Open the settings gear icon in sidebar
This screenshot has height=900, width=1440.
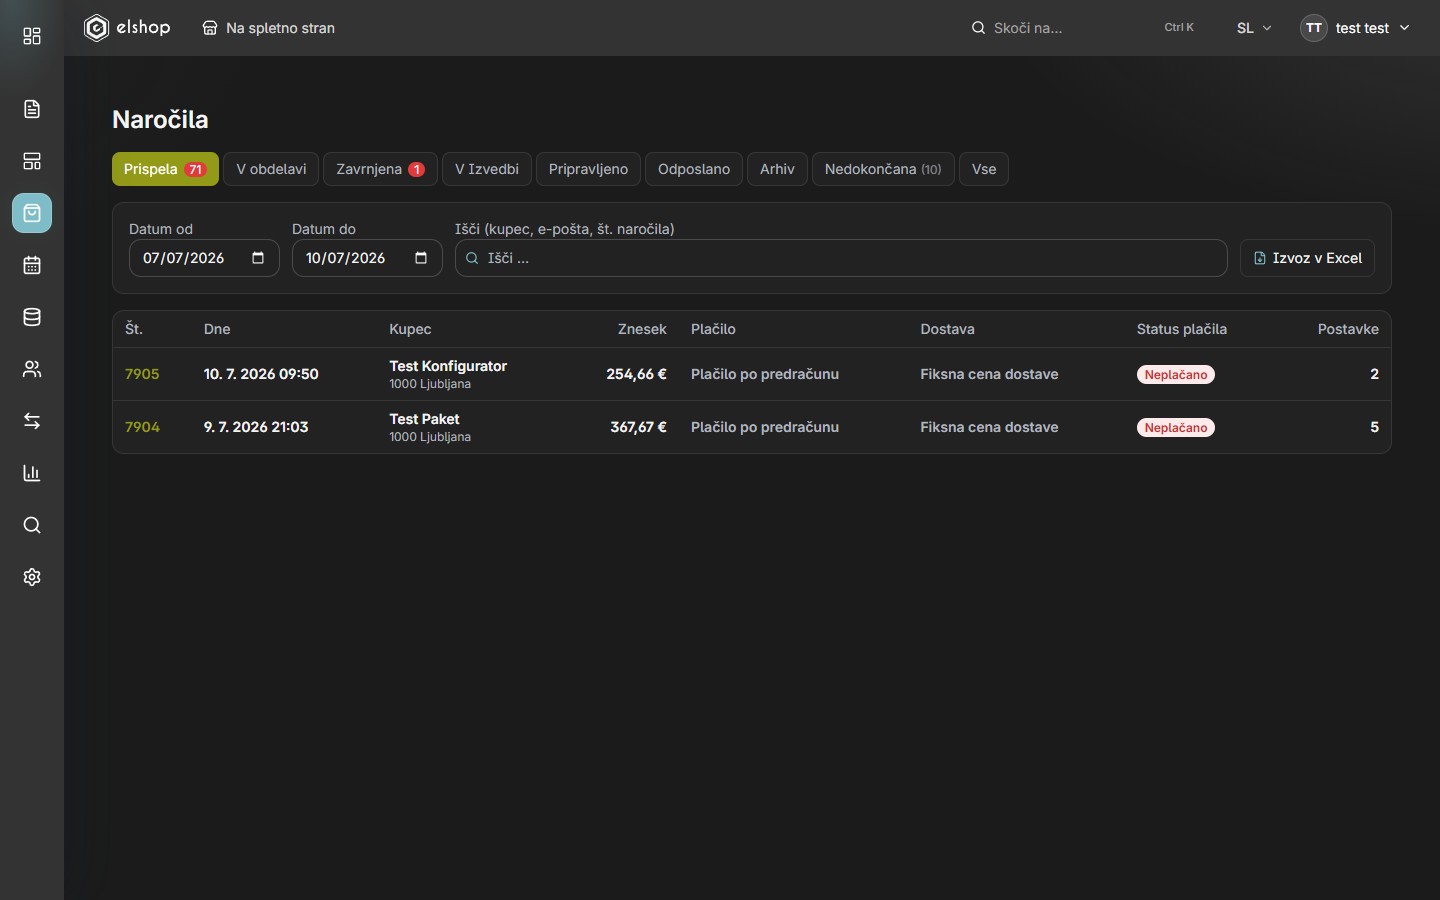pyautogui.click(x=32, y=577)
